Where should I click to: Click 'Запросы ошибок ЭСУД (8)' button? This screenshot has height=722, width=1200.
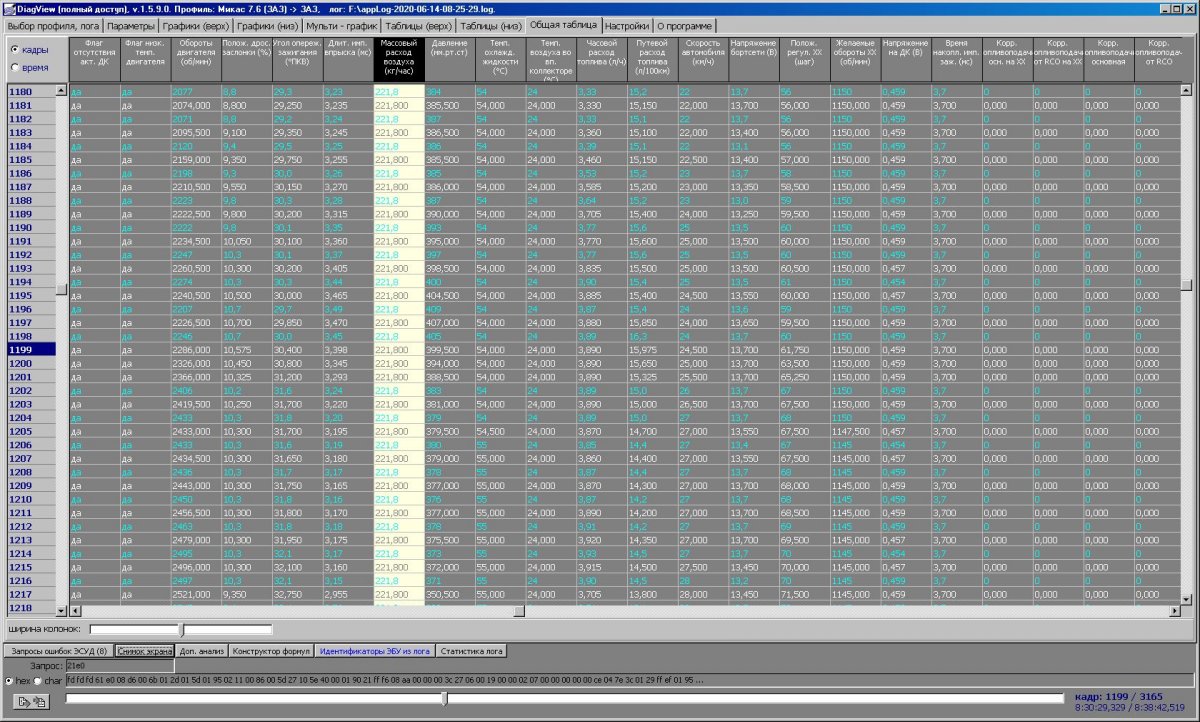[57, 651]
